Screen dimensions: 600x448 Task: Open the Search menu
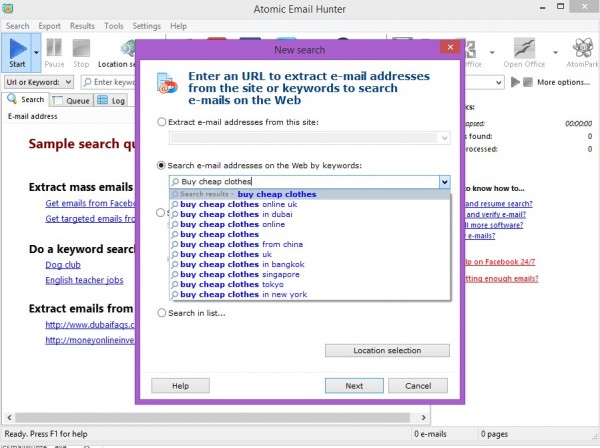(x=18, y=26)
